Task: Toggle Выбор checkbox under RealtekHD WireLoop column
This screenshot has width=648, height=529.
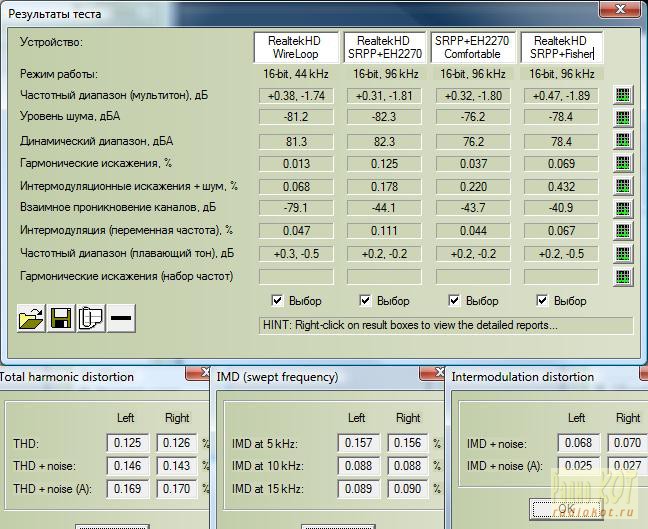Action: 277,300
